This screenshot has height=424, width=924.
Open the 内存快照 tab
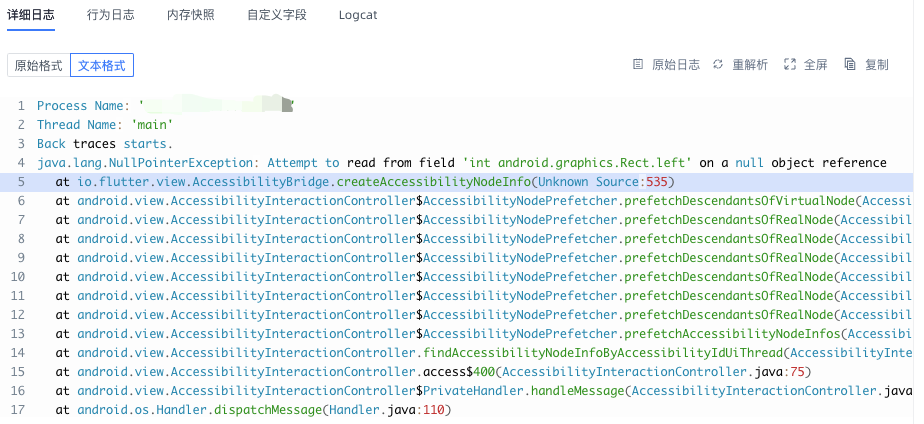(x=191, y=15)
